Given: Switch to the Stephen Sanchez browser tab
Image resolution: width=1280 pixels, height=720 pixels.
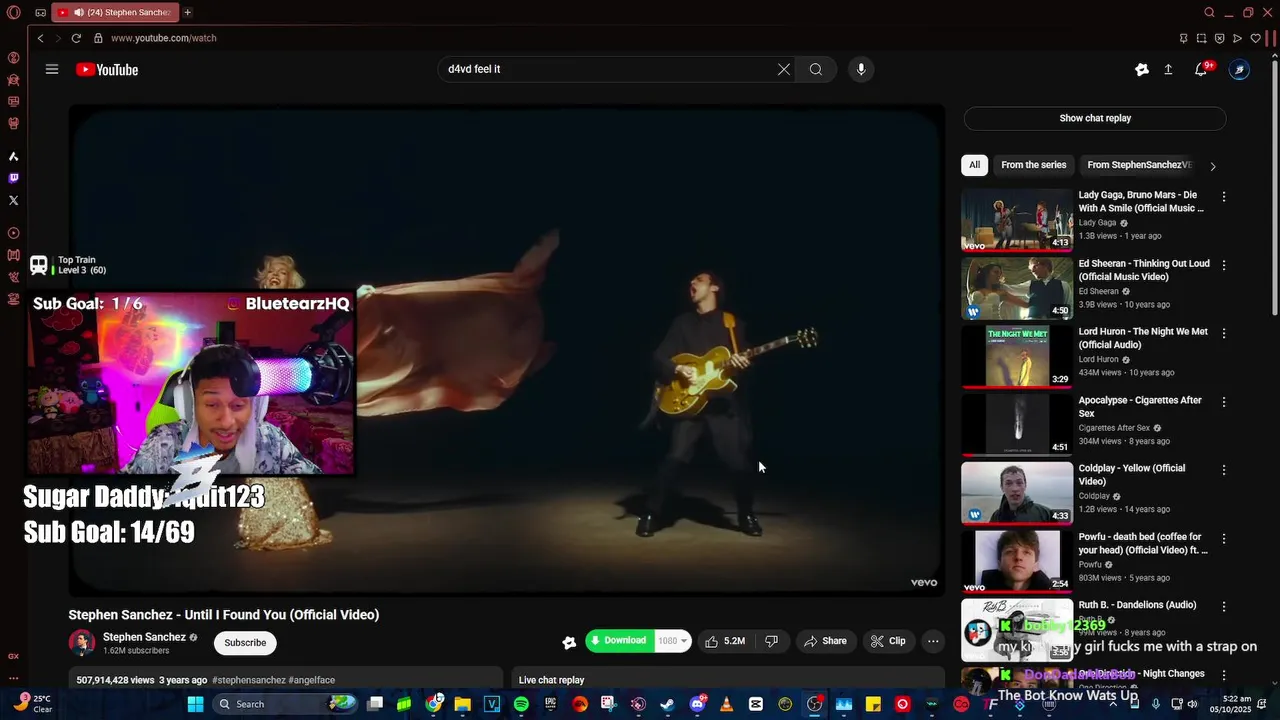Looking at the screenshot, I should (114, 12).
